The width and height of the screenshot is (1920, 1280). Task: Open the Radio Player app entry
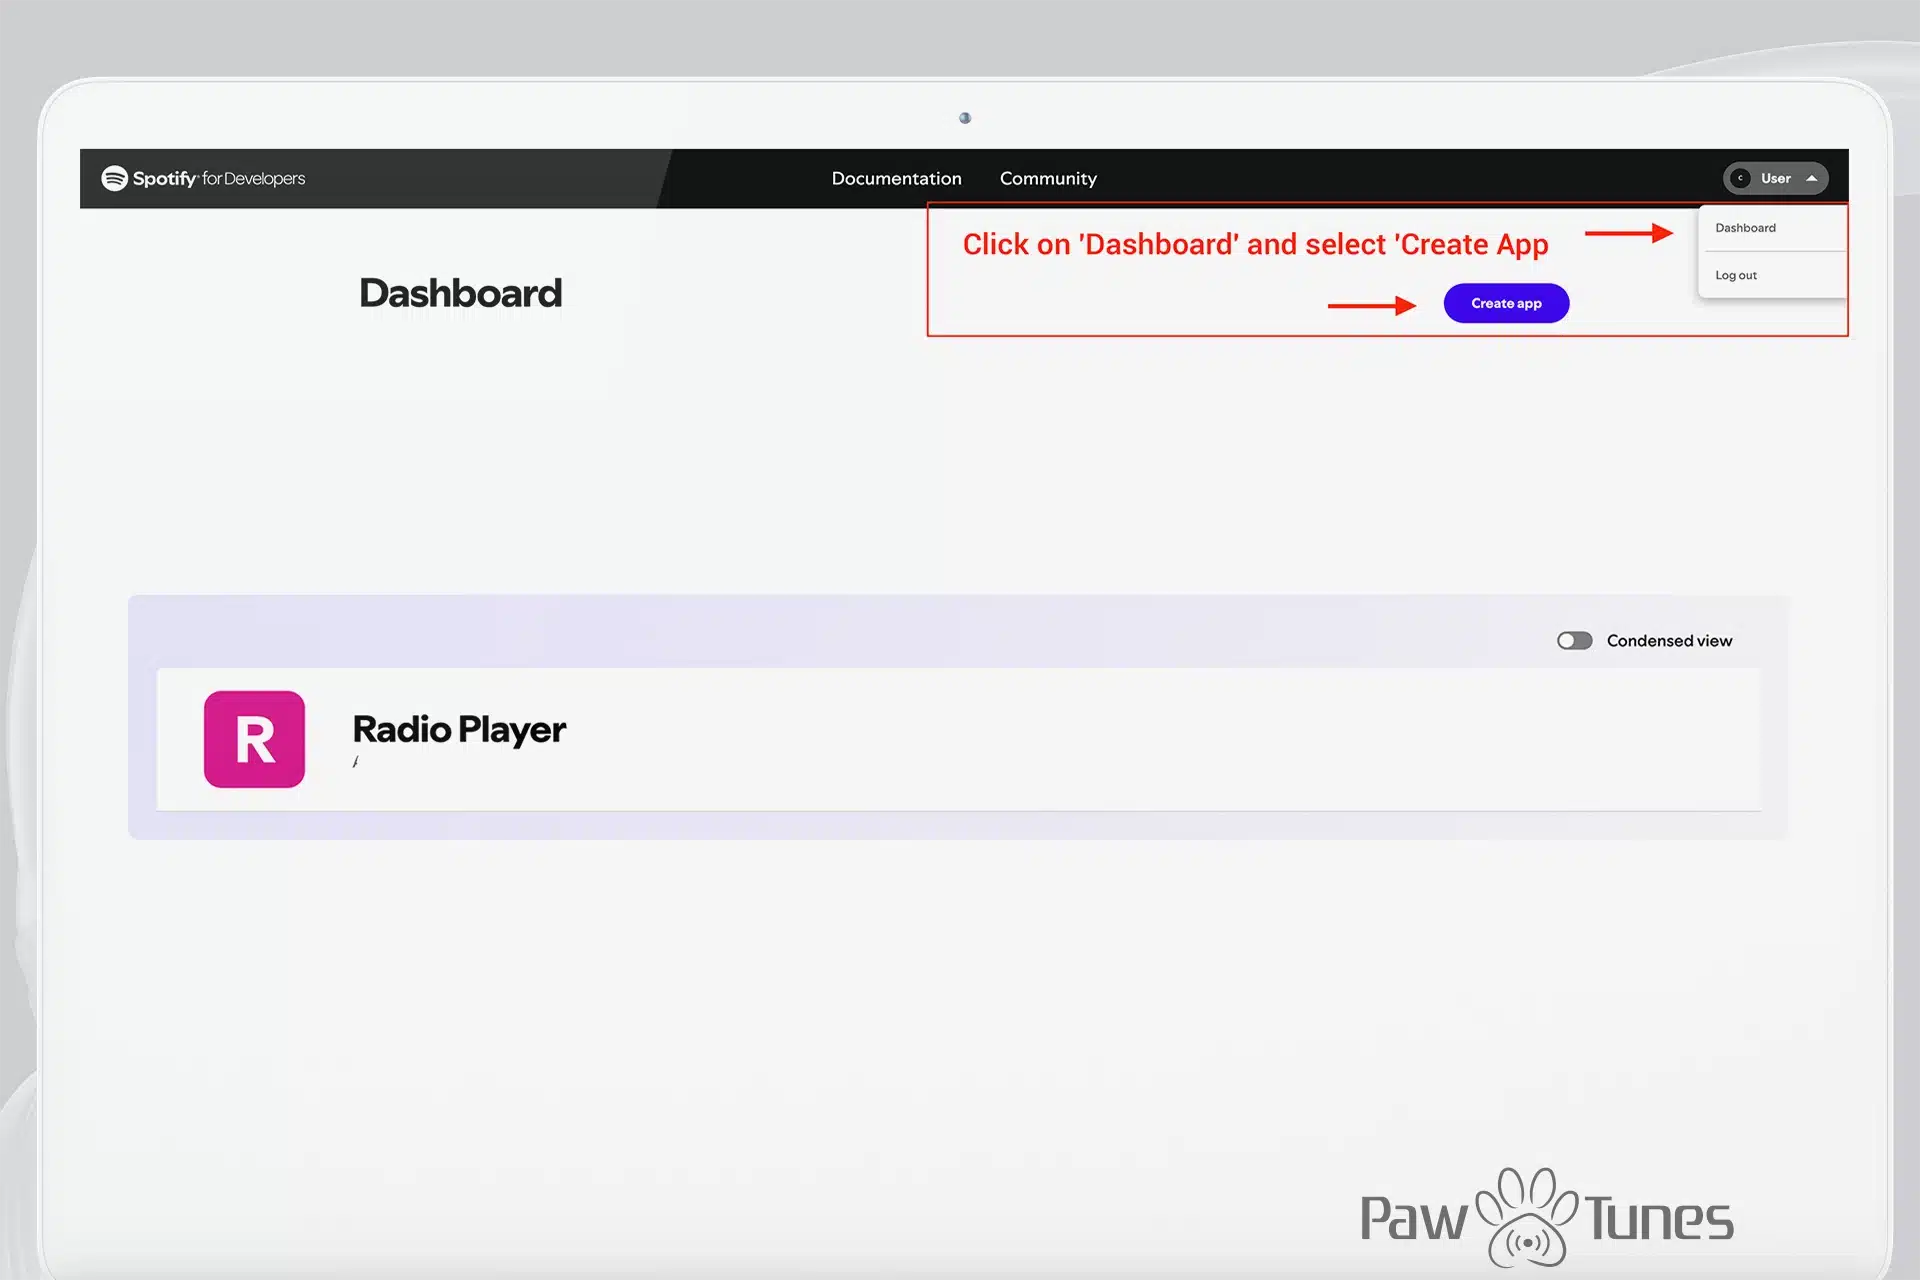coord(958,739)
